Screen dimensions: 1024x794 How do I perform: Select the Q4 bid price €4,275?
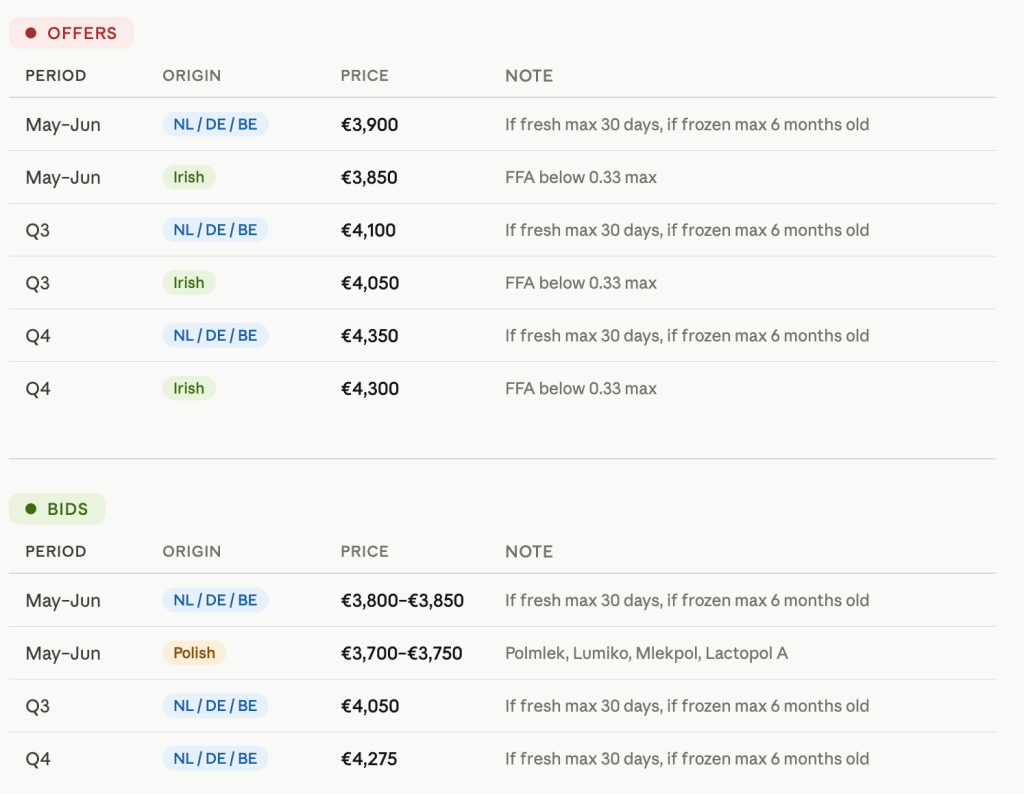369,759
